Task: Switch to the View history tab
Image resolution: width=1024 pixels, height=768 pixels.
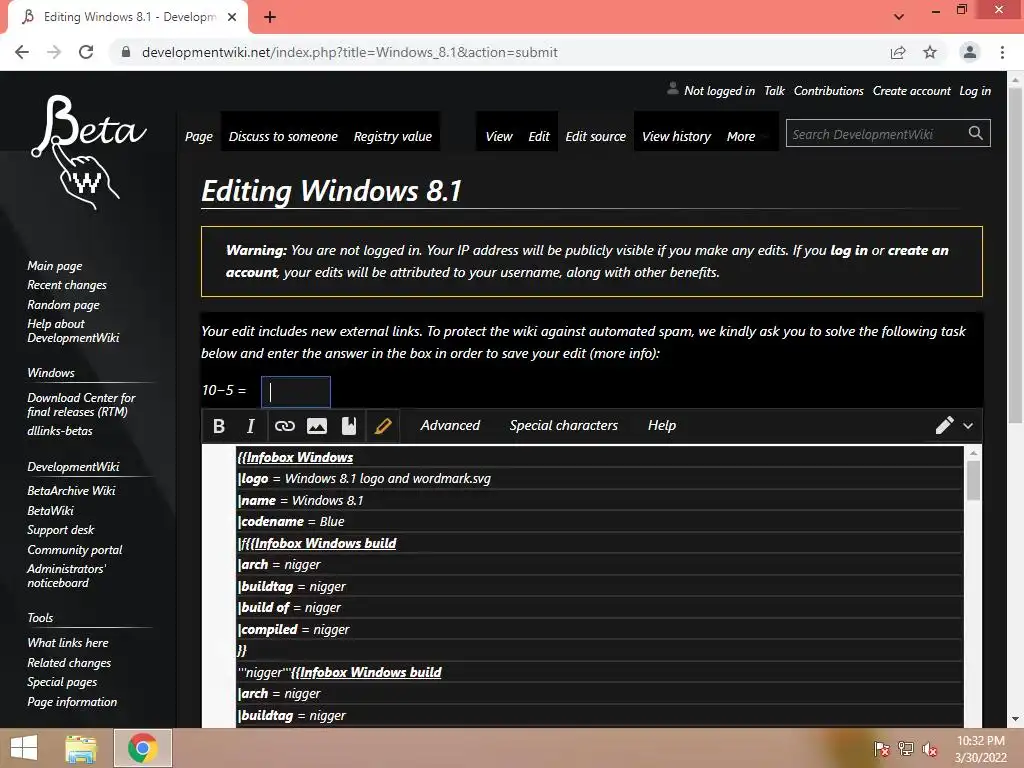Action: (676, 136)
